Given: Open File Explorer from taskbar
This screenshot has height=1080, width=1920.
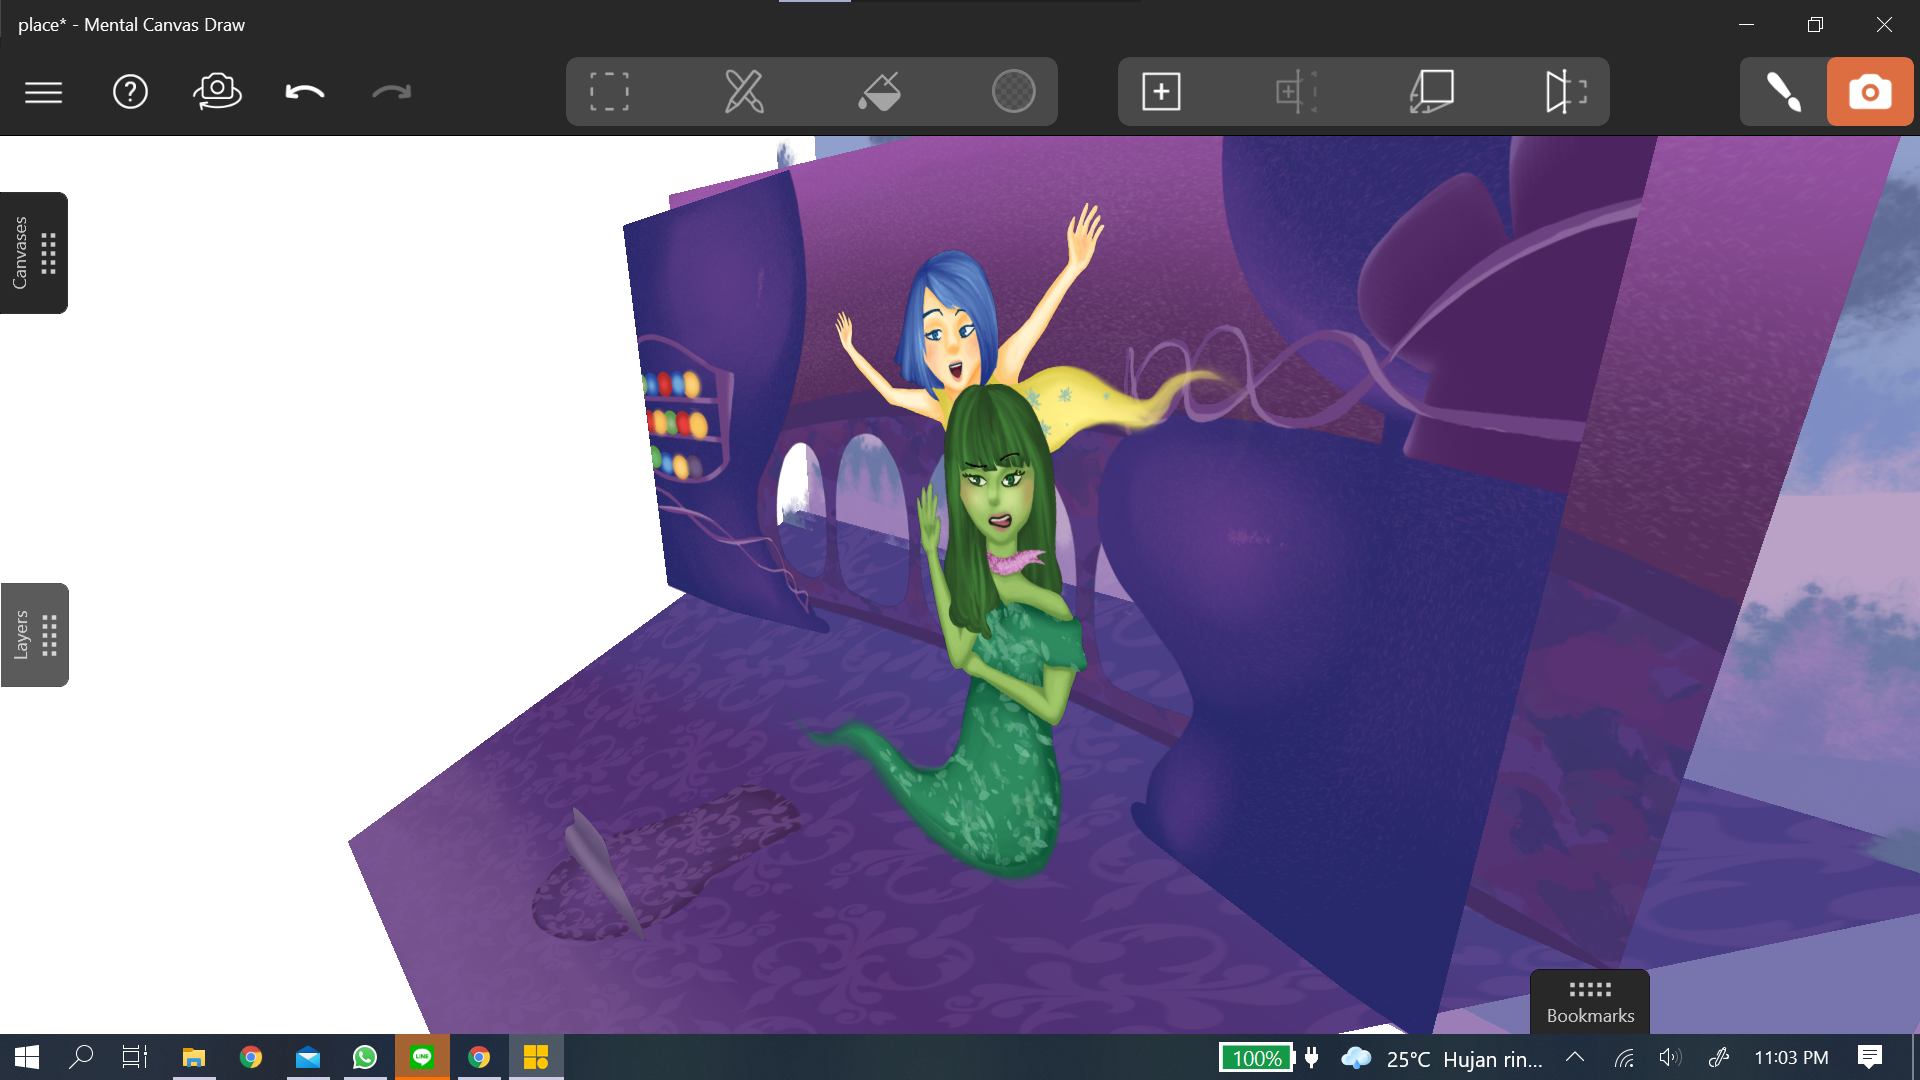Looking at the screenshot, I should click(x=194, y=1057).
